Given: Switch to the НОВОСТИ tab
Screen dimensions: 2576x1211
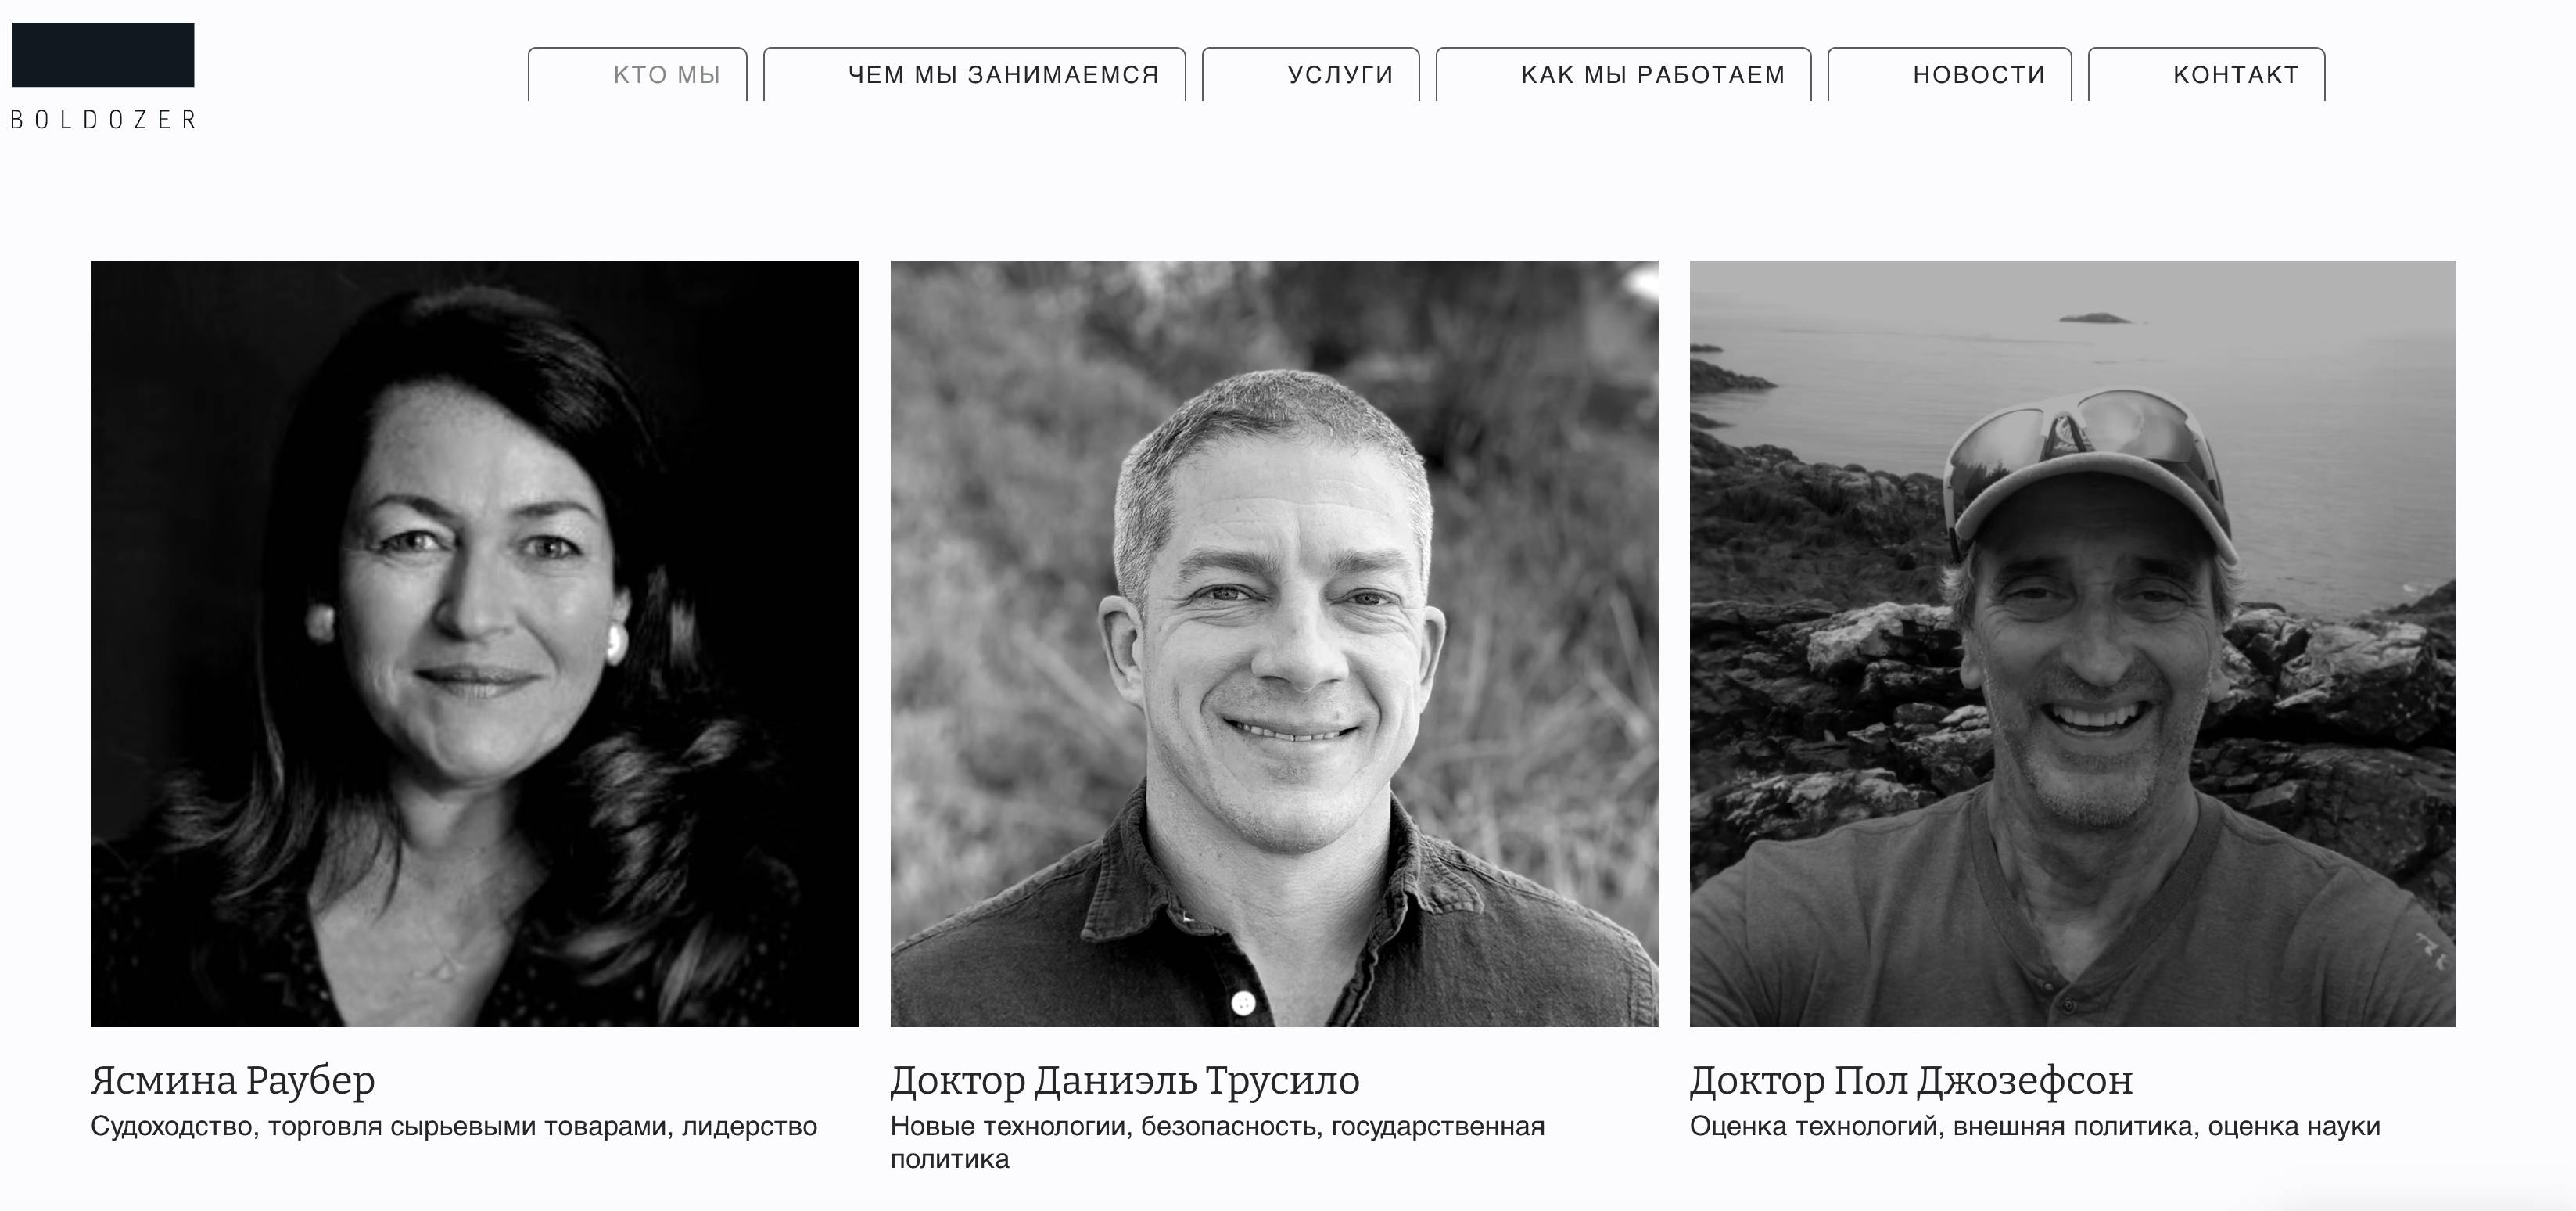Looking at the screenshot, I should pos(1949,74).
